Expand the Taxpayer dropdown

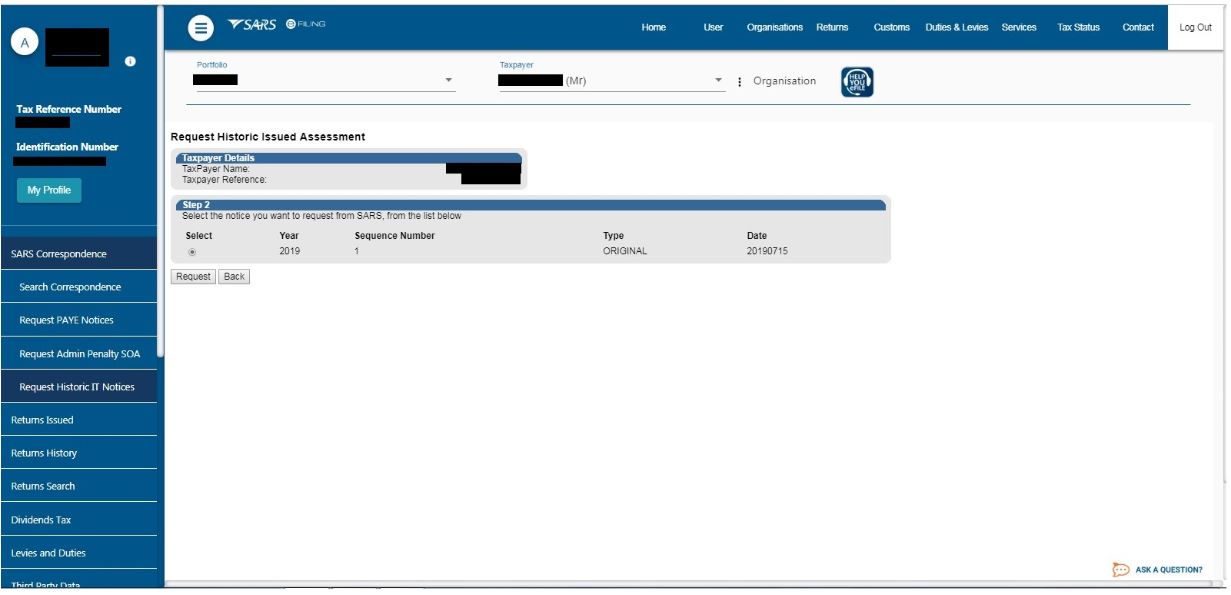coord(718,80)
